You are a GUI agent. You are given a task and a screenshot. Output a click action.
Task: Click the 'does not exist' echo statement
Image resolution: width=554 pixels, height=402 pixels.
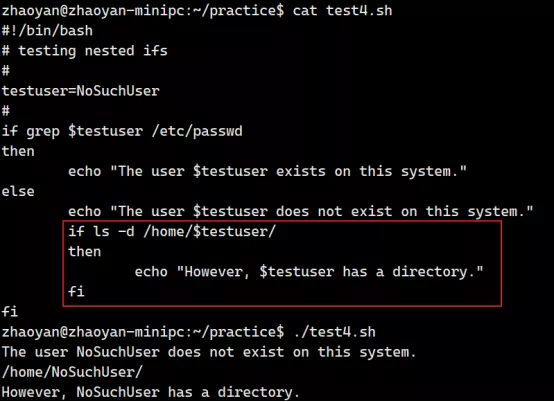(x=301, y=212)
